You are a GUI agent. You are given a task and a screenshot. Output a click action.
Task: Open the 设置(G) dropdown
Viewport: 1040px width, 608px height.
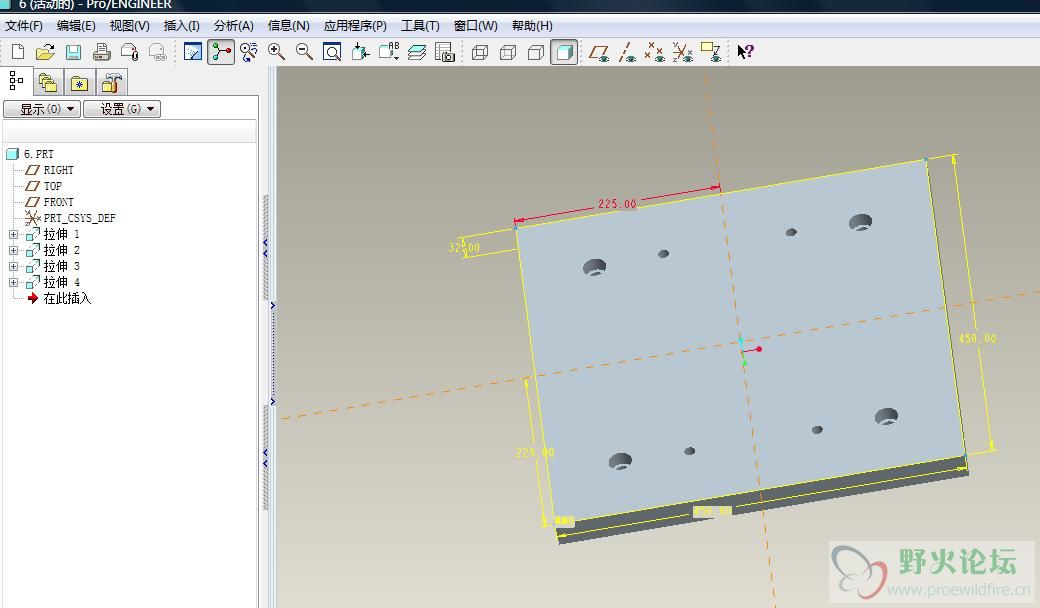122,109
